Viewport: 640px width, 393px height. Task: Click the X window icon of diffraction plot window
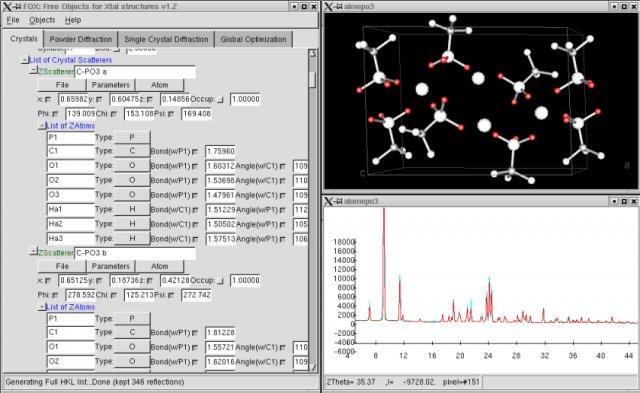328,201
